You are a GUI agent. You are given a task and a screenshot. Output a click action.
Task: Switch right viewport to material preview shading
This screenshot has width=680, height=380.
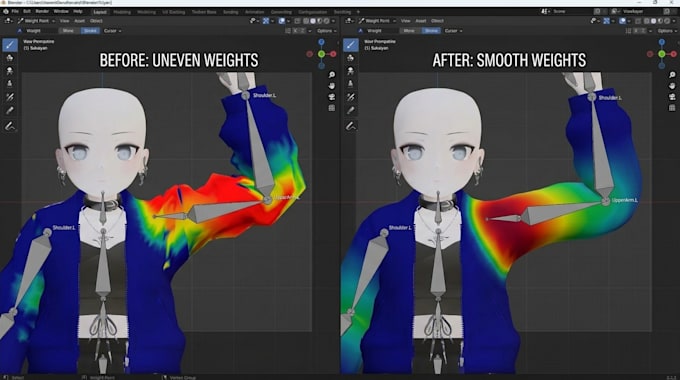pyautogui.click(x=660, y=21)
